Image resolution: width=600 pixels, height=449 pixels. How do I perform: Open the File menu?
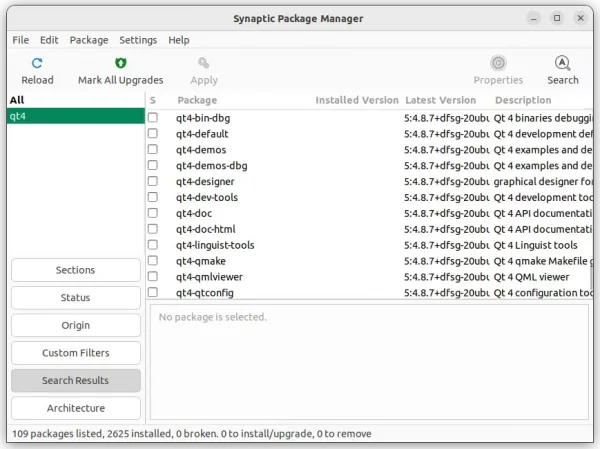21,40
